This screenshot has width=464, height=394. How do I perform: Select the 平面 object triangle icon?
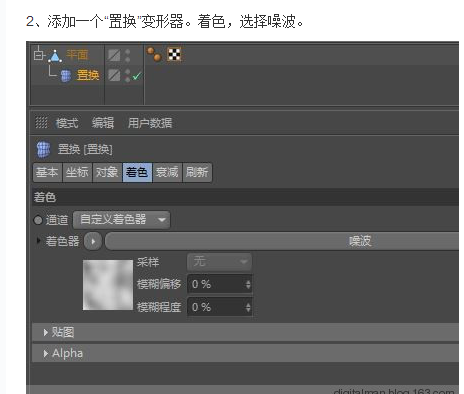tap(55, 56)
